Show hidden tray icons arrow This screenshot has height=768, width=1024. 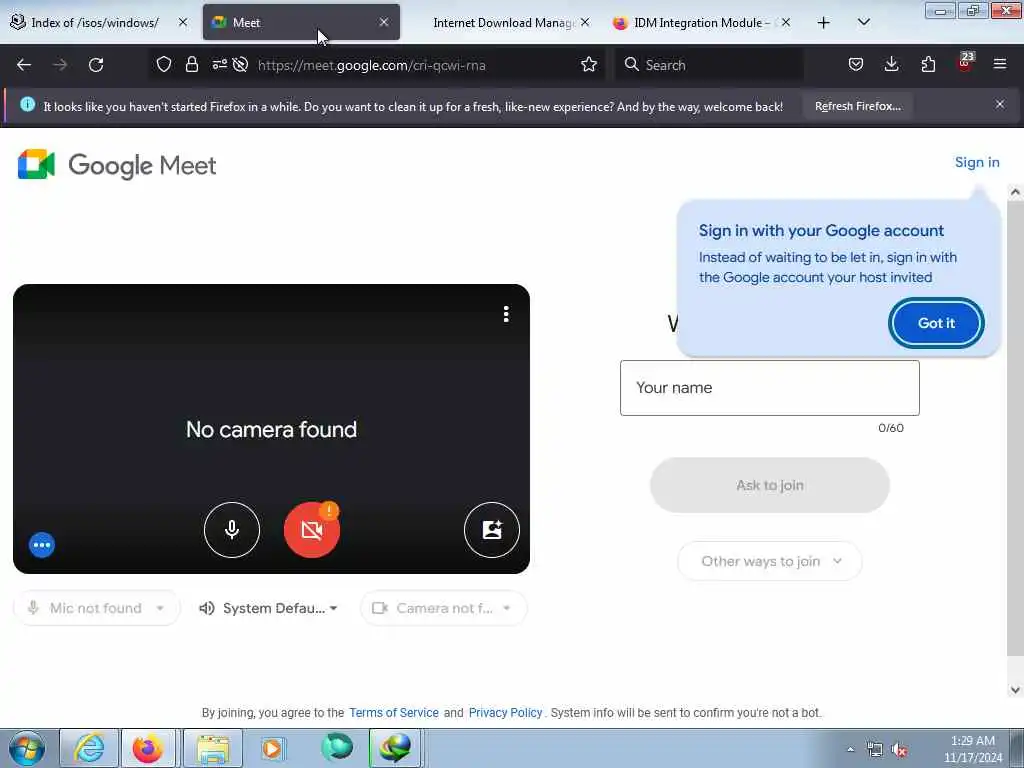point(850,750)
